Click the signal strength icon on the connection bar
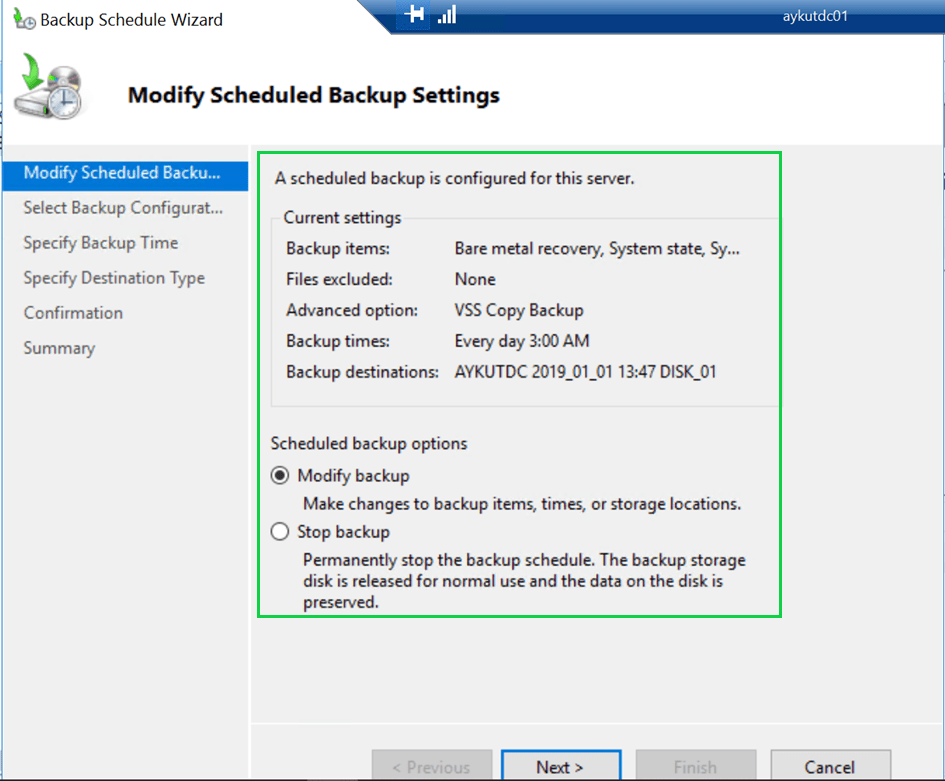 coord(447,15)
